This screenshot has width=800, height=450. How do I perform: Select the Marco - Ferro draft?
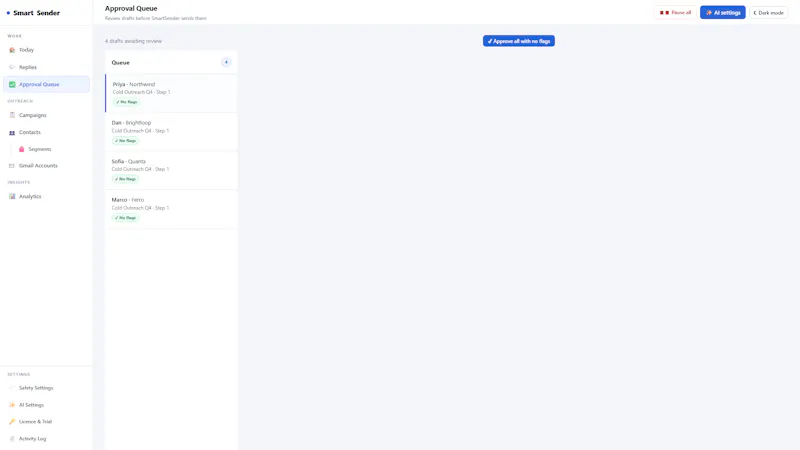pyautogui.click(x=171, y=209)
